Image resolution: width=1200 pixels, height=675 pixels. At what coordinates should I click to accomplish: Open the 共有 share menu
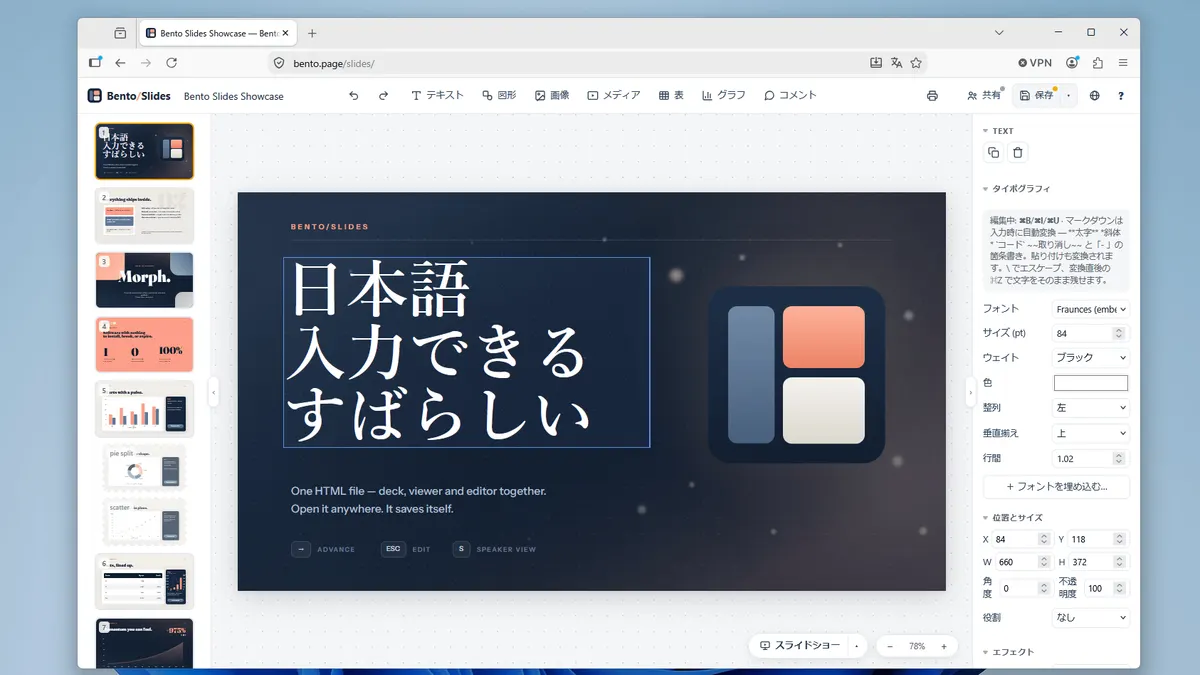[x=984, y=96]
